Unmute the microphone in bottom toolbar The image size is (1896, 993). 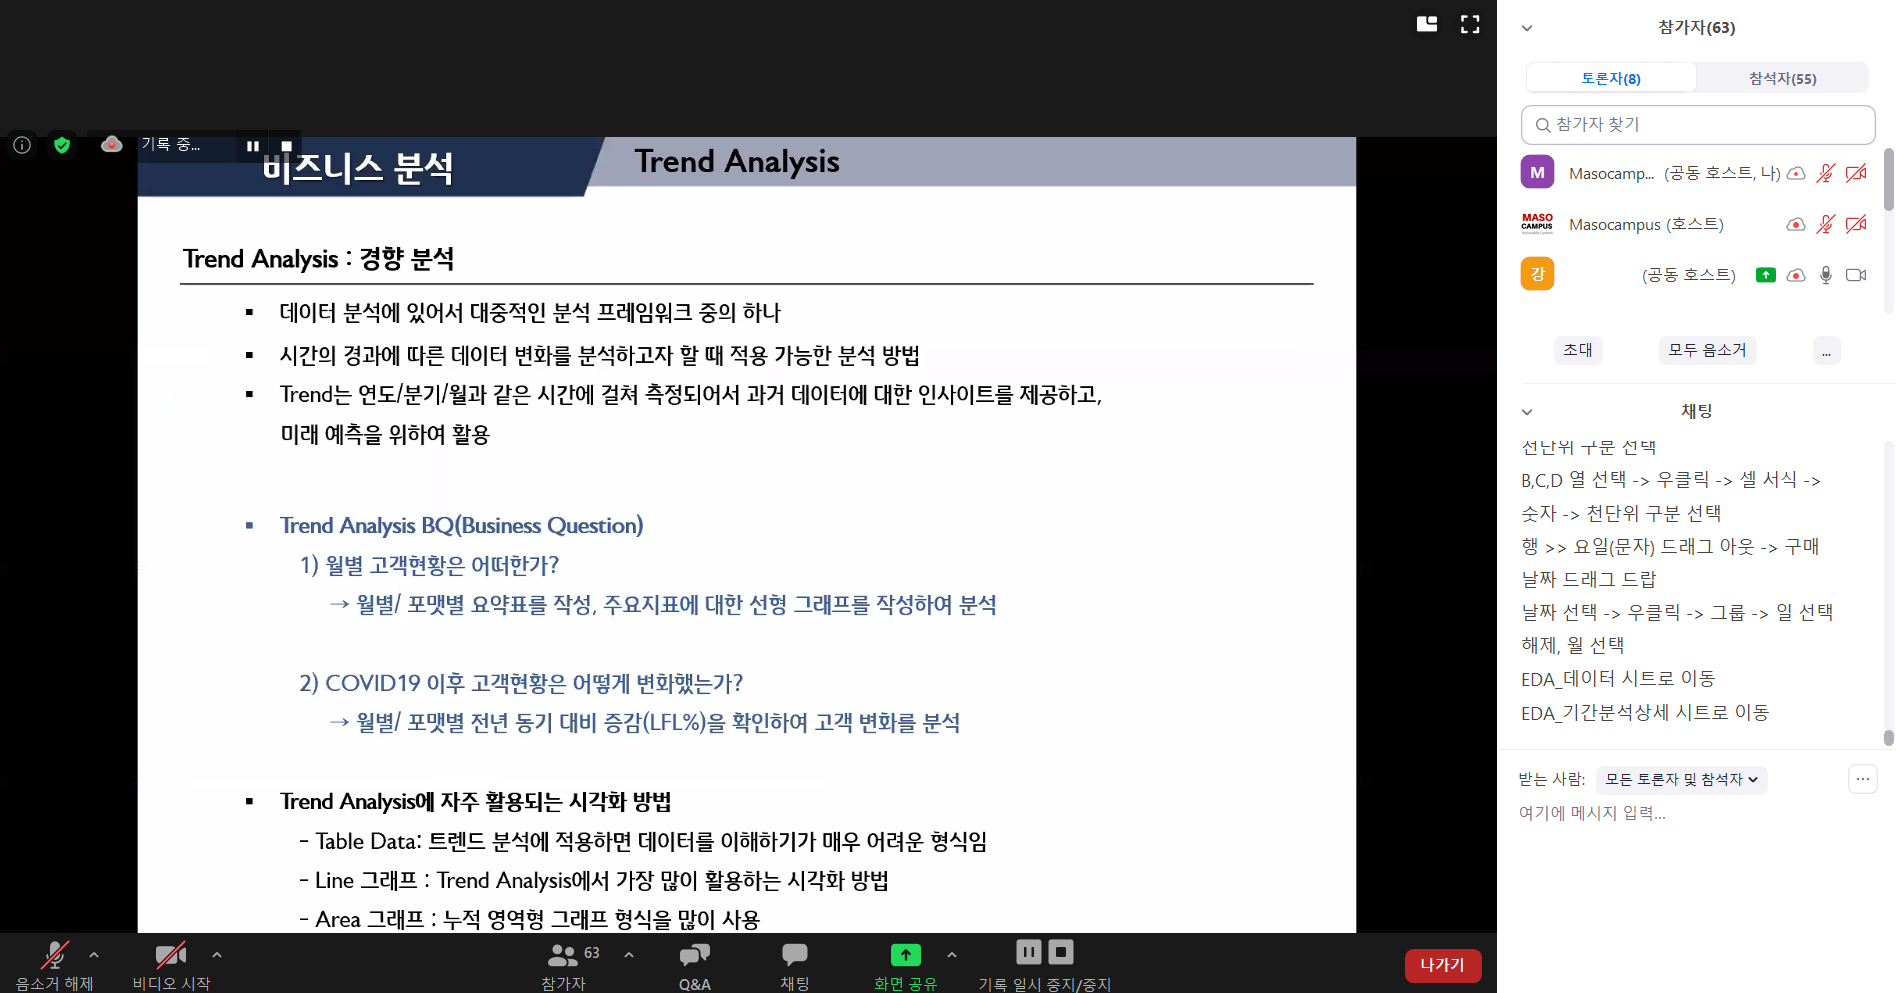54,956
